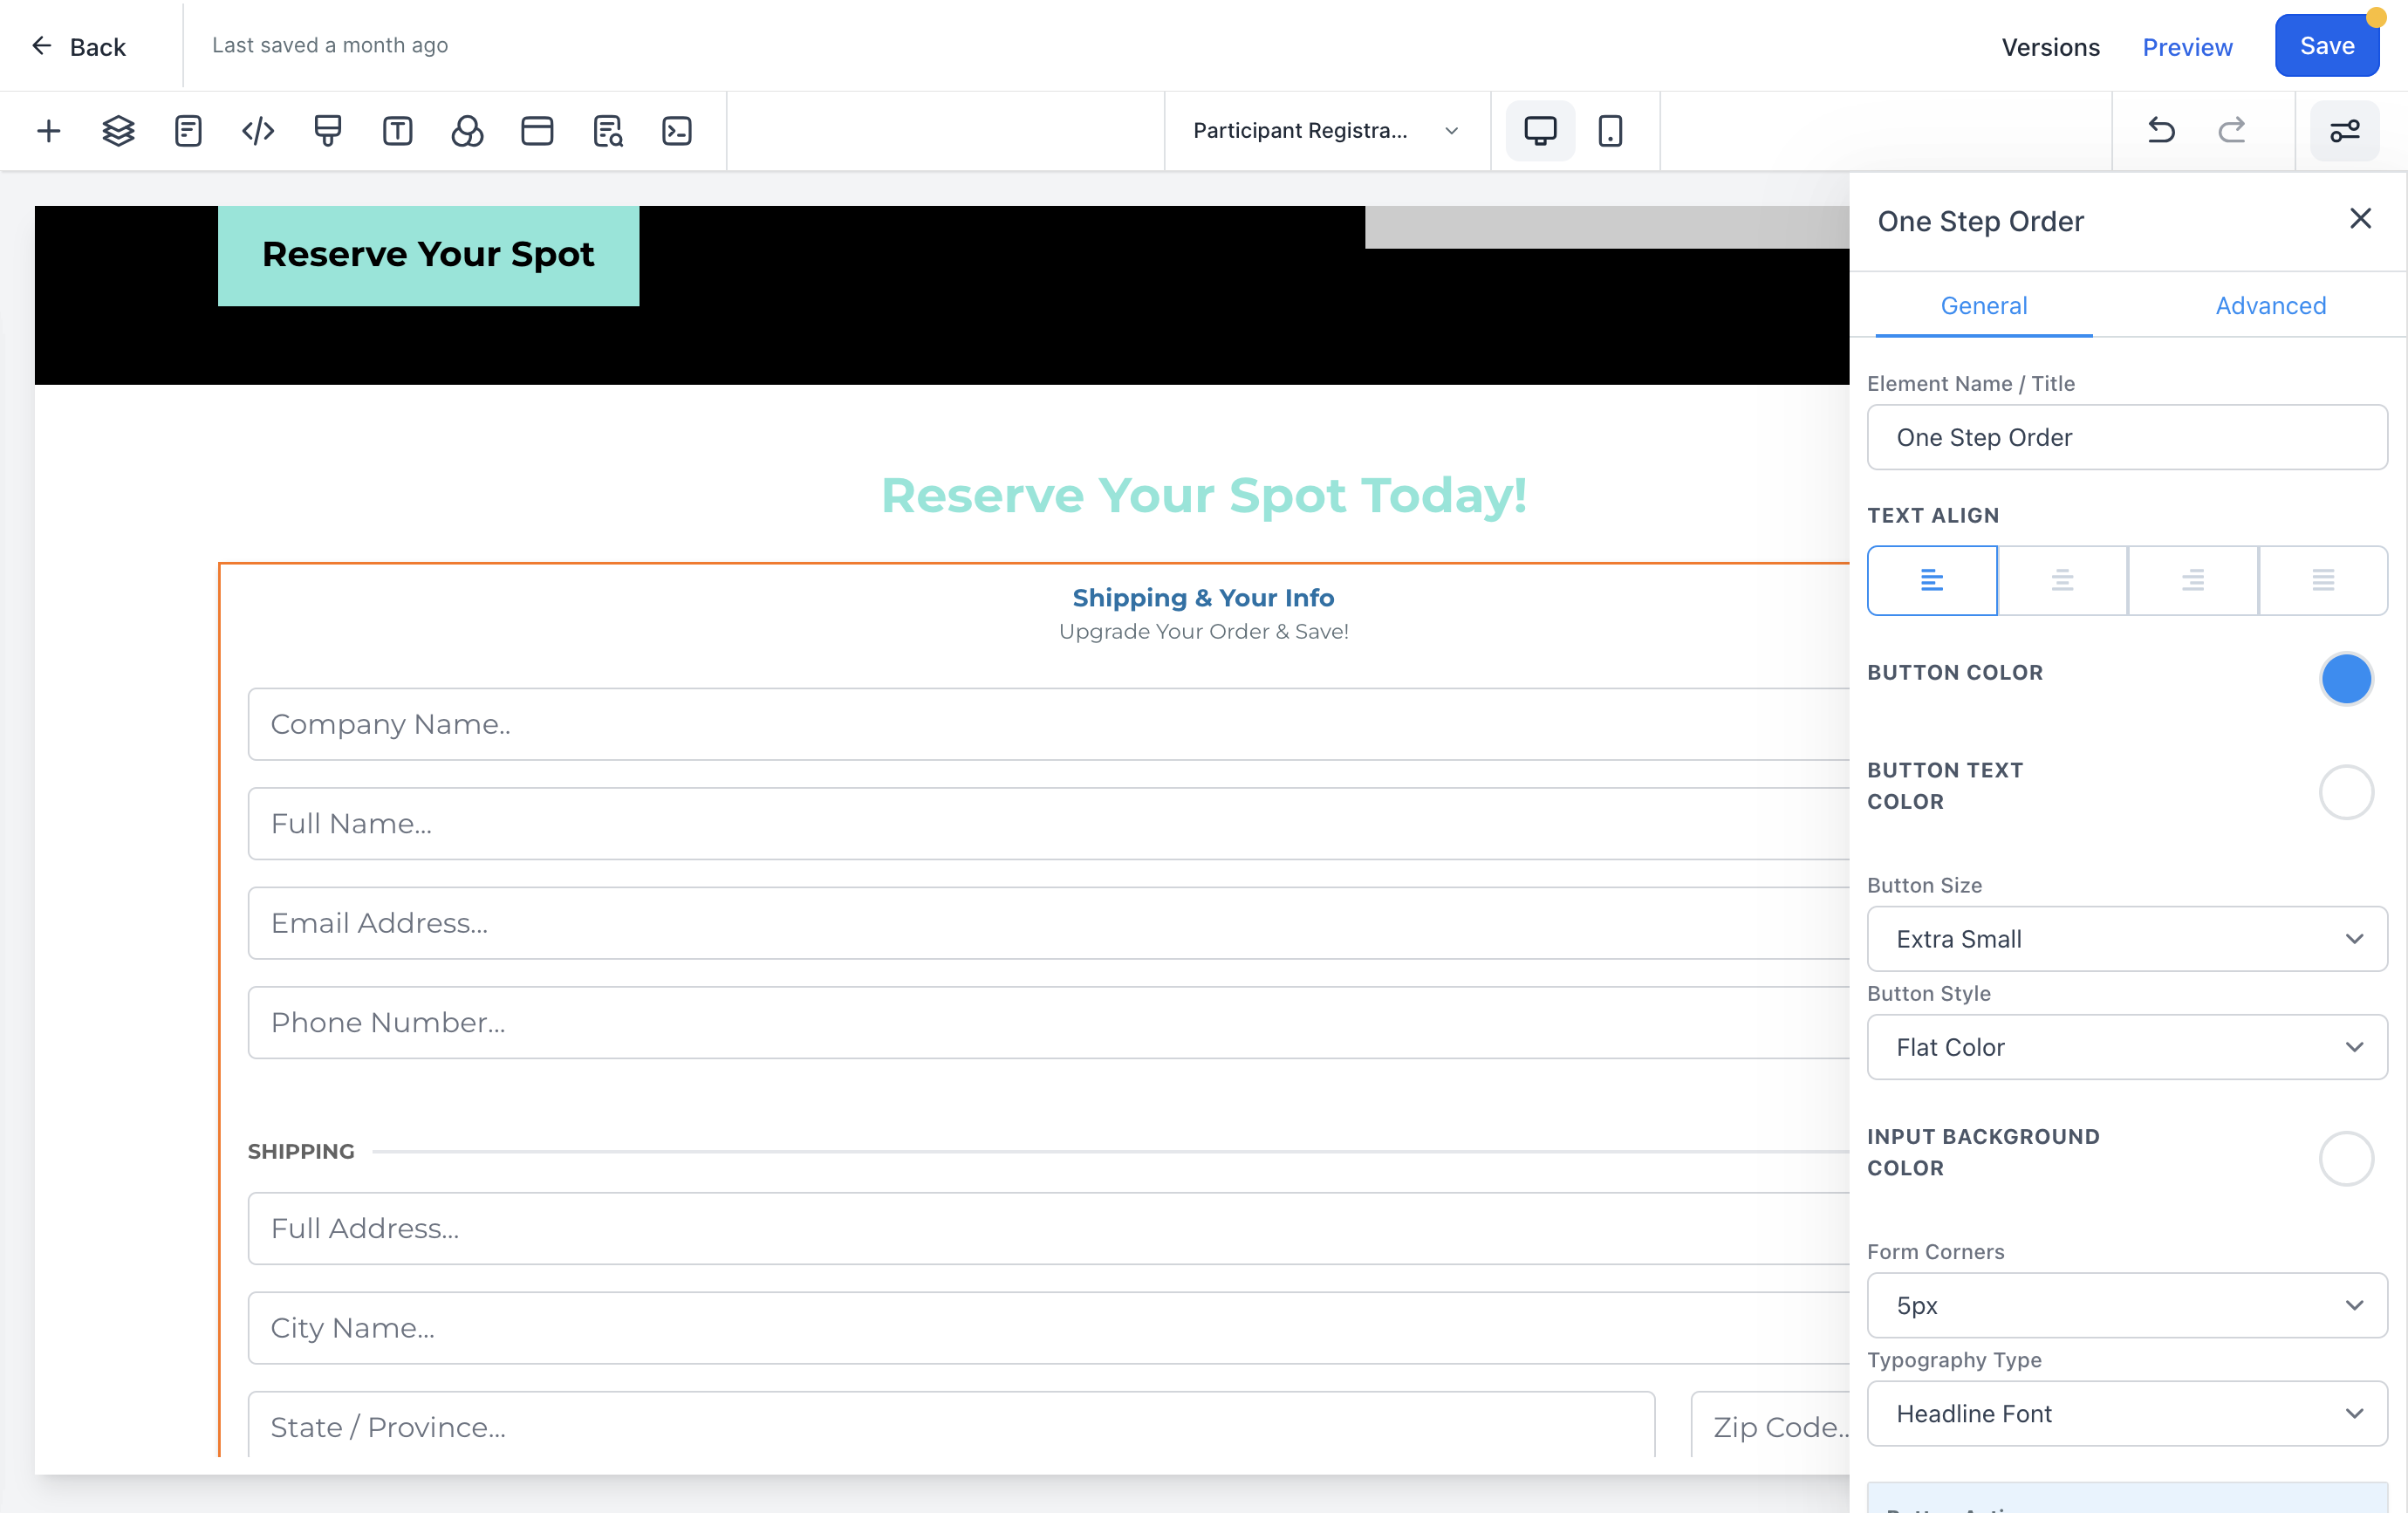Open the page document icon in toolbar
The height and width of the screenshot is (1513, 2408).
[188, 131]
